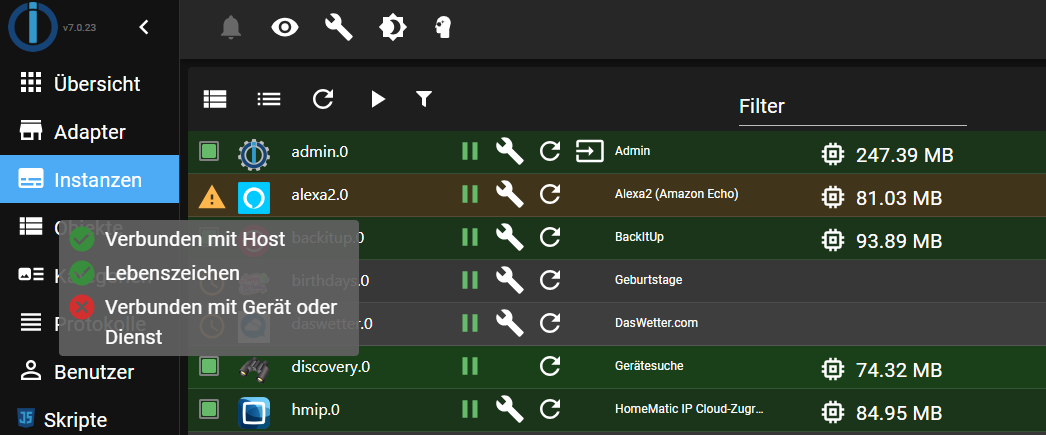Click the admin.0 adapter icon
1046x435 pixels.
254,154
